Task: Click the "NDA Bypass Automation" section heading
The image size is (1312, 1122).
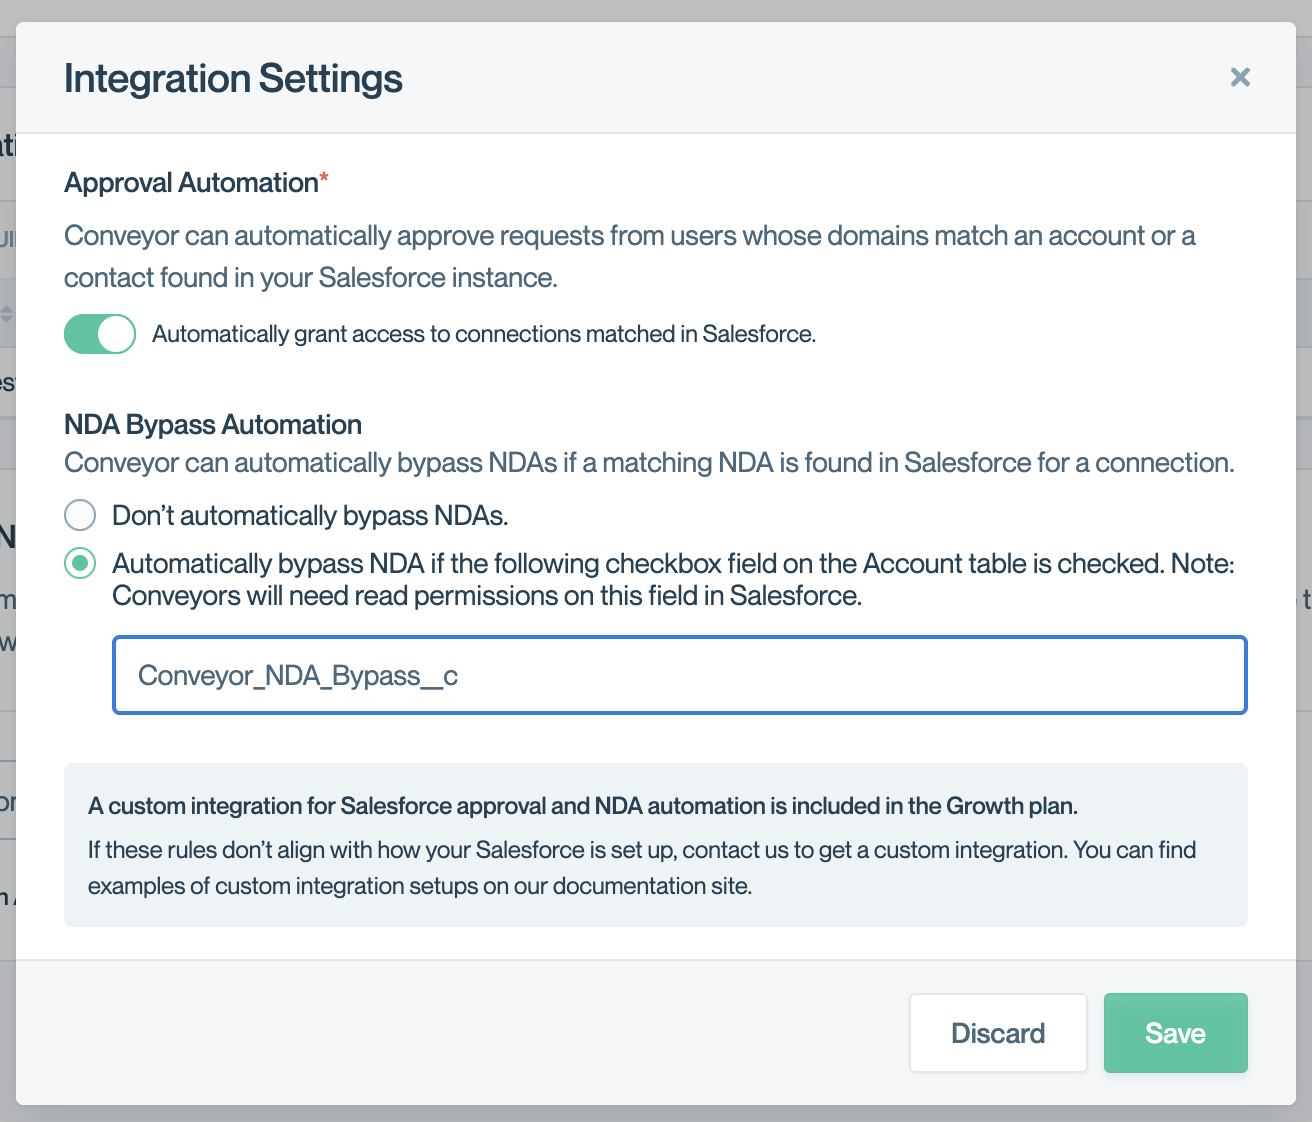Action: point(213,425)
